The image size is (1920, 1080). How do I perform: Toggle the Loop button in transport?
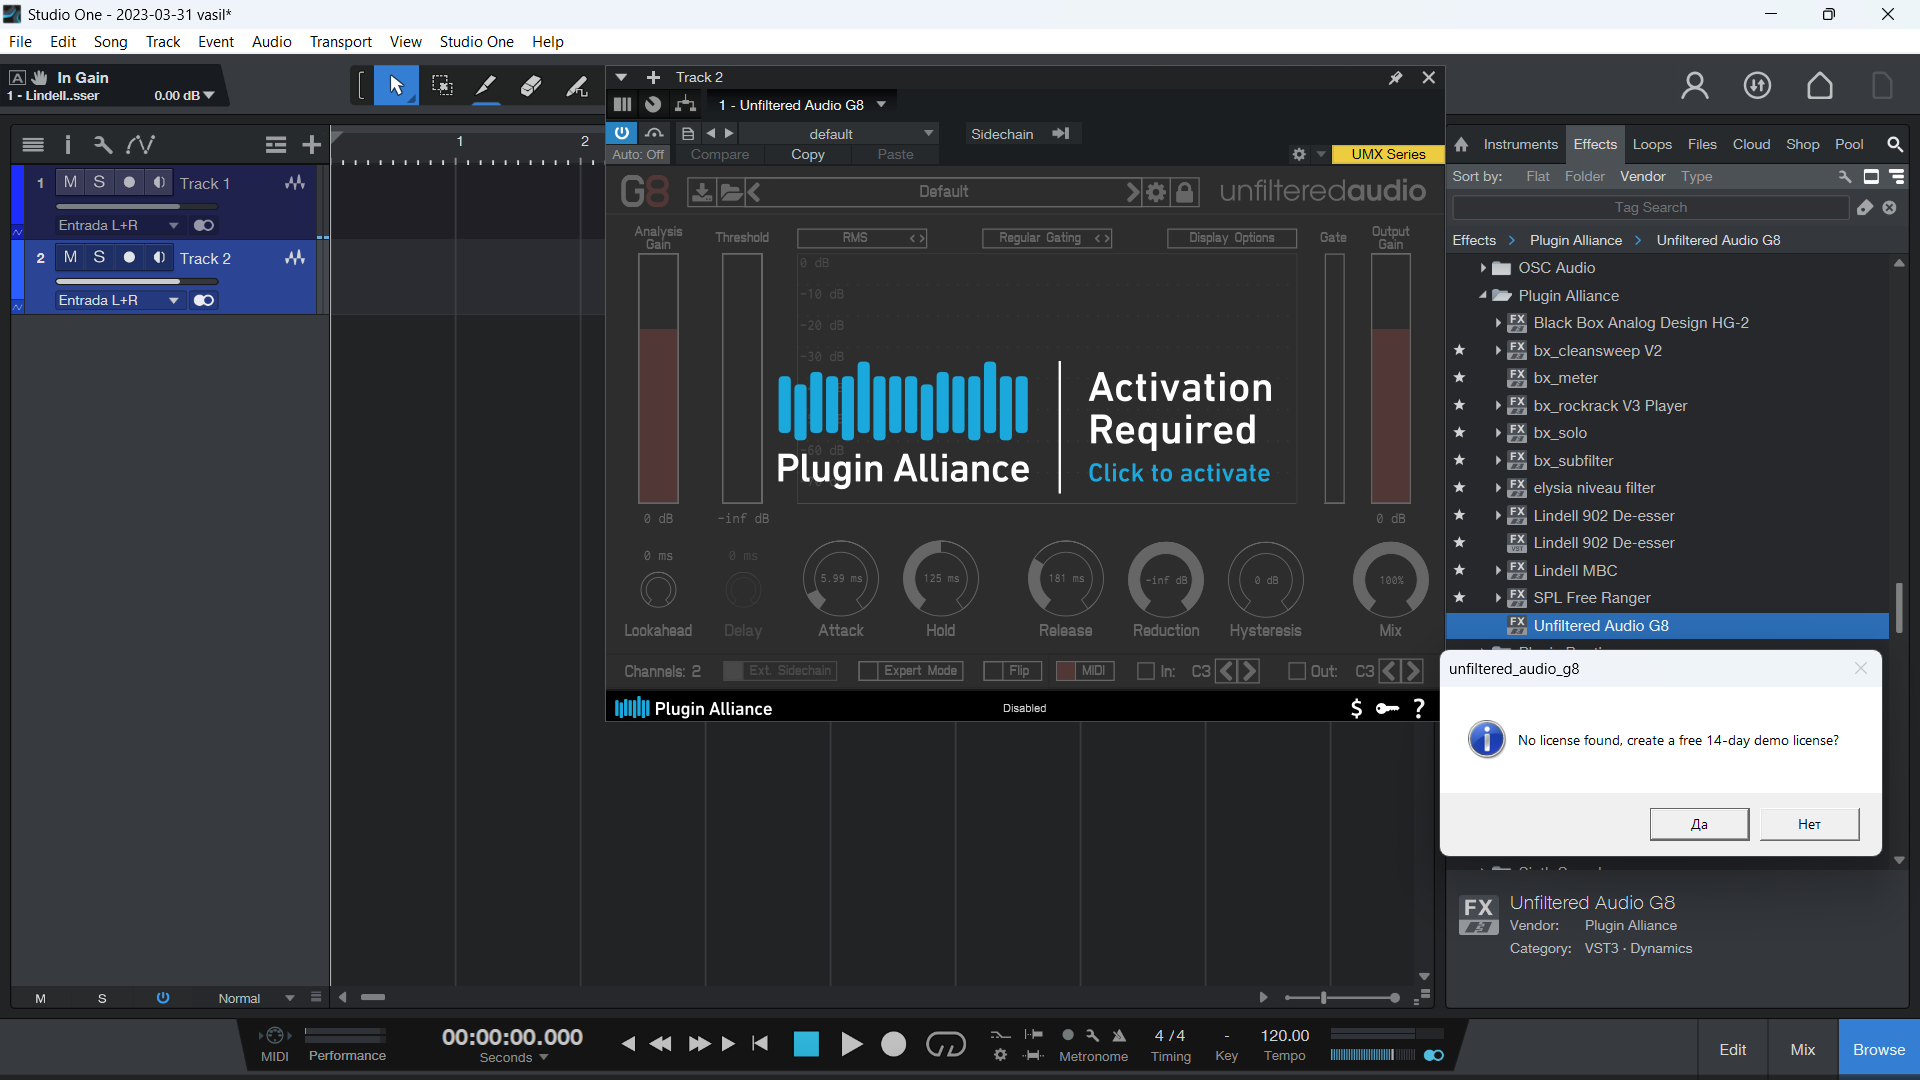945,1045
